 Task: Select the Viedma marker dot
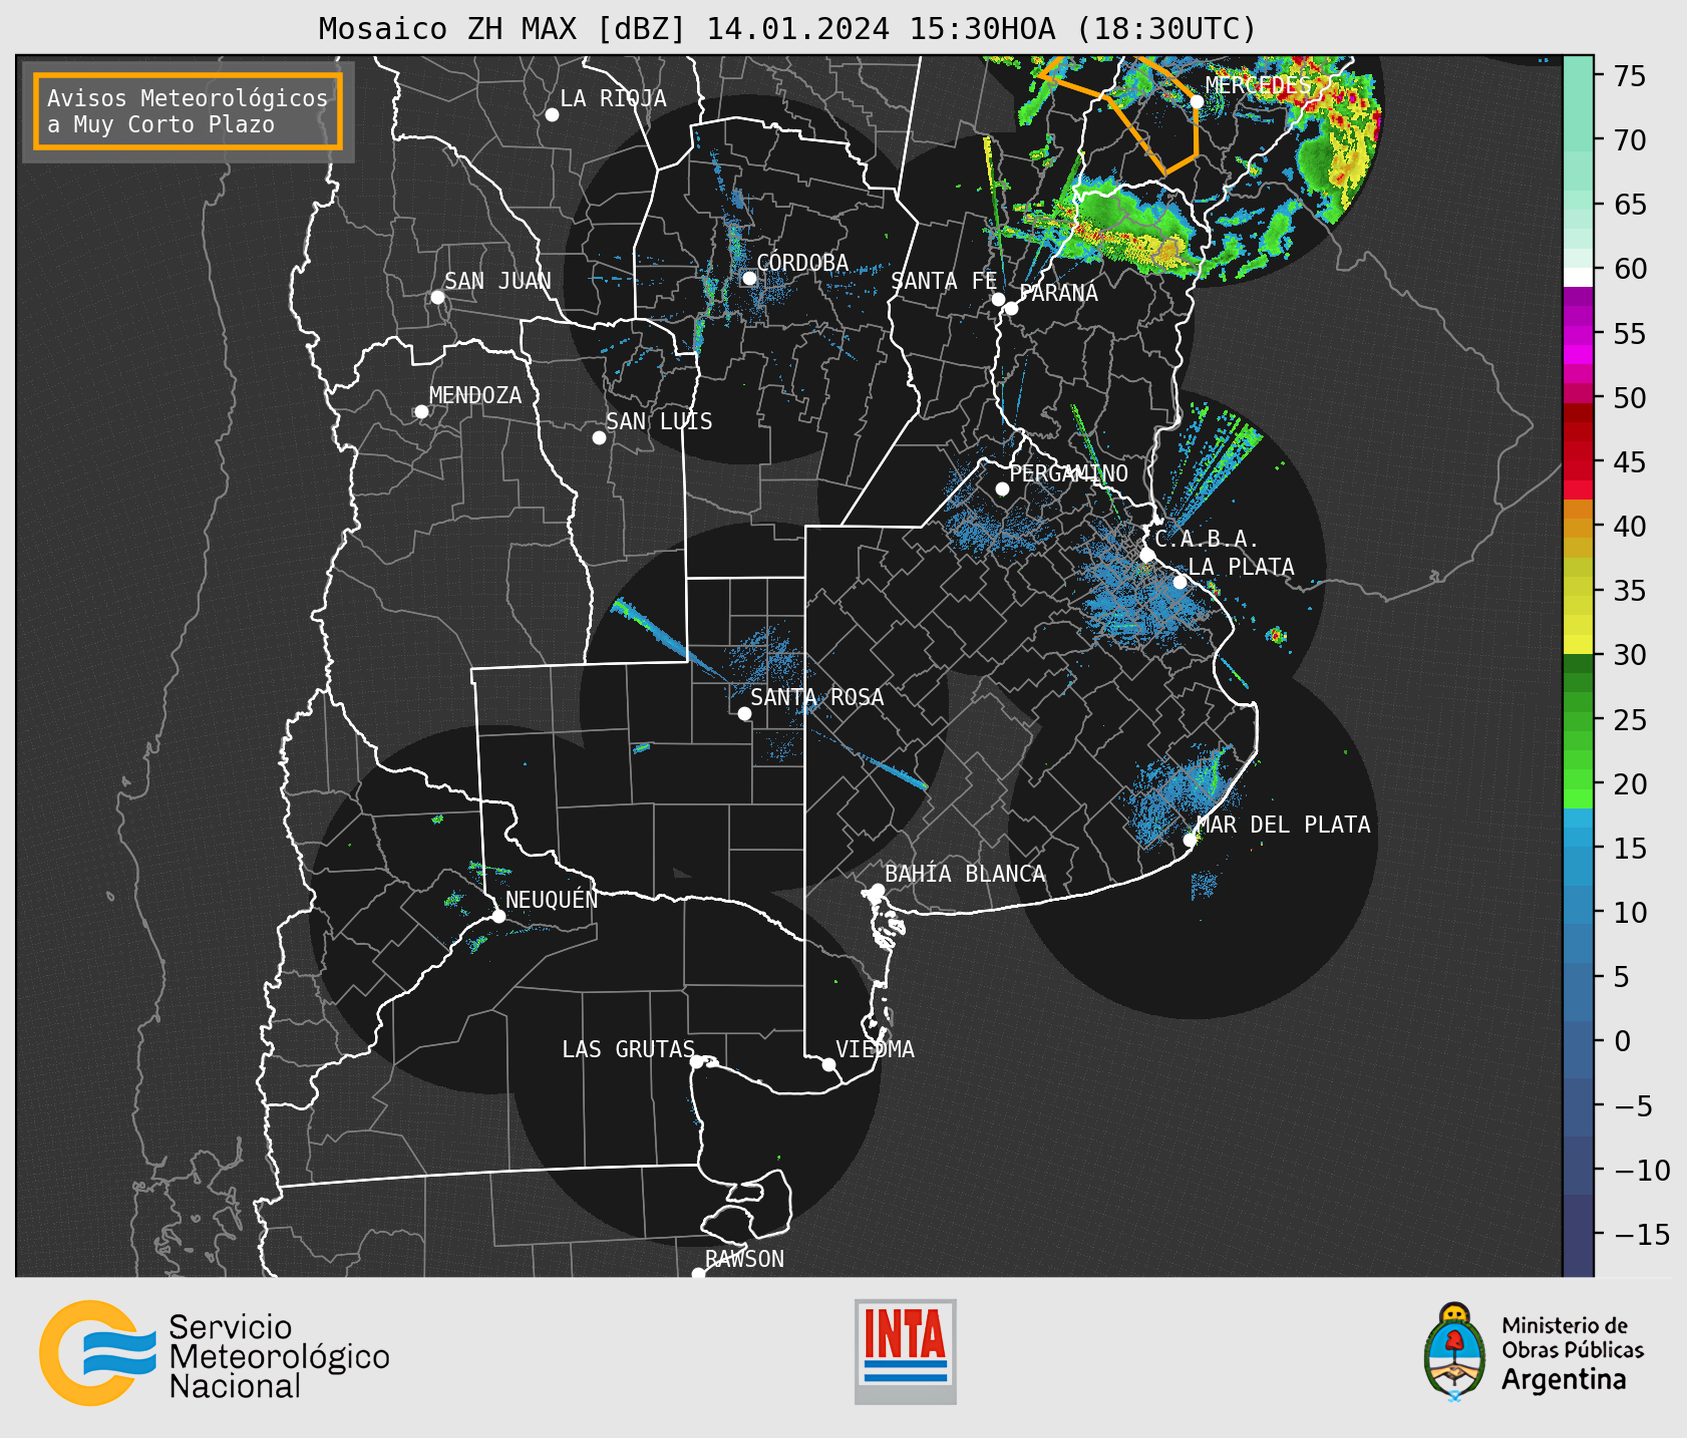[x=829, y=1064]
